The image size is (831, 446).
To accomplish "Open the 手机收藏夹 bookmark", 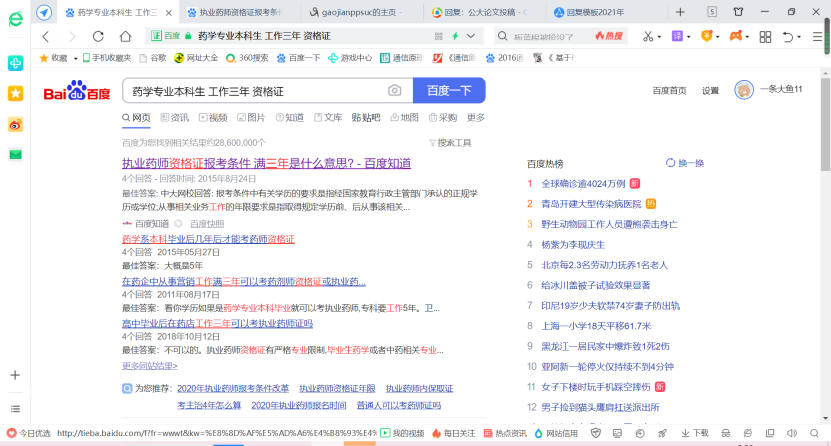I will coord(107,58).
